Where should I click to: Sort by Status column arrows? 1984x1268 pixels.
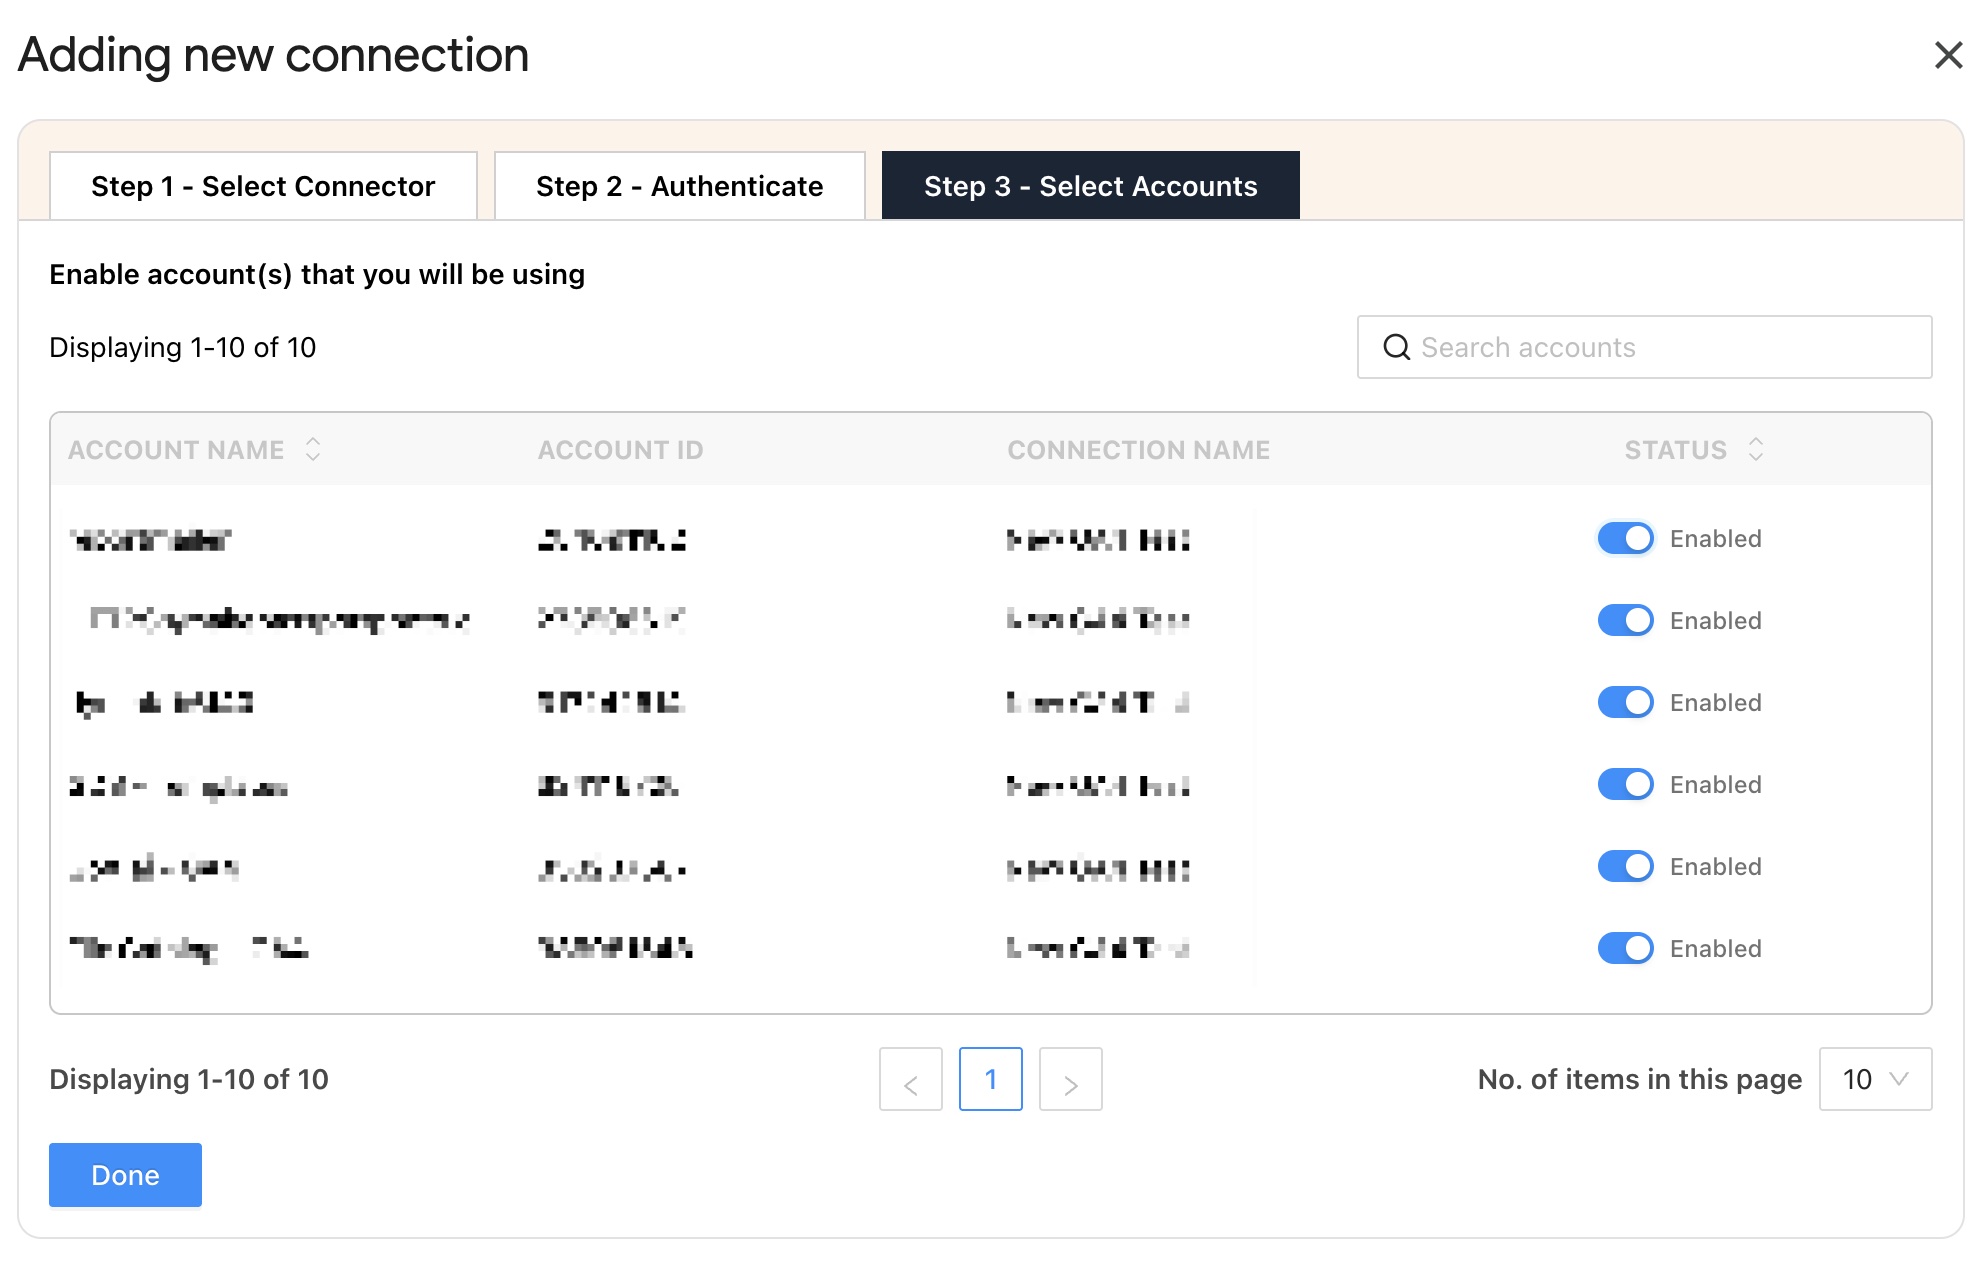[x=1755, y=449]
